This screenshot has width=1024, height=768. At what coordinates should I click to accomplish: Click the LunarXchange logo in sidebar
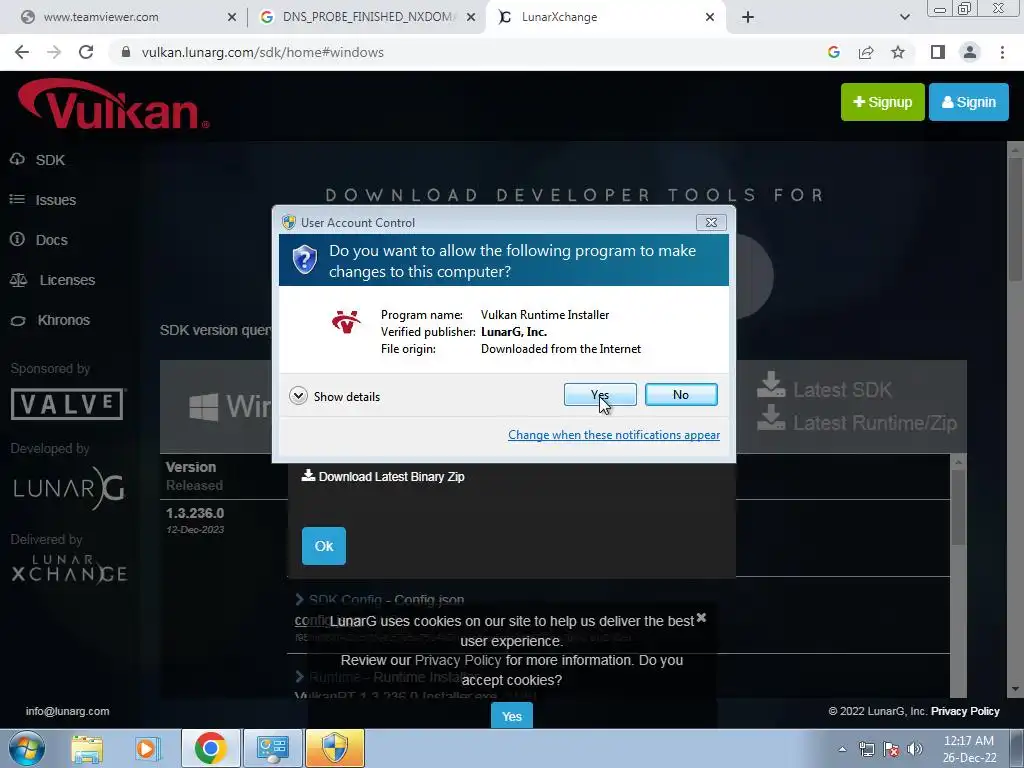click(69, 569)
